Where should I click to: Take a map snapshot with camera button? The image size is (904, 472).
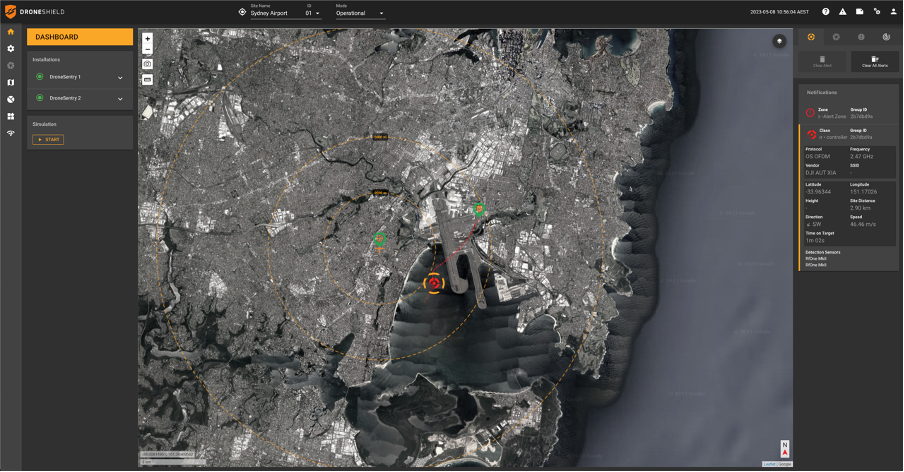point(148,64)
